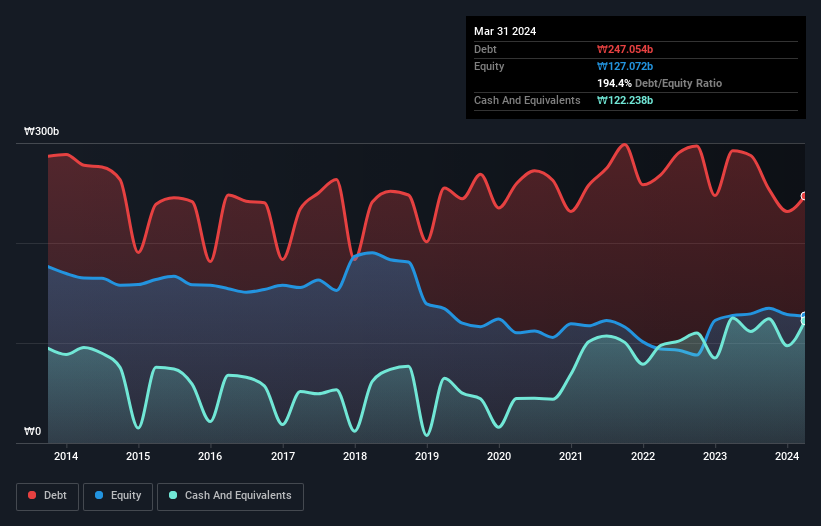Image resolution: width=821 pixels, height=526 pixels.
Task: Select the 2023 x-axis label
Action: click(x=715, y=456)
